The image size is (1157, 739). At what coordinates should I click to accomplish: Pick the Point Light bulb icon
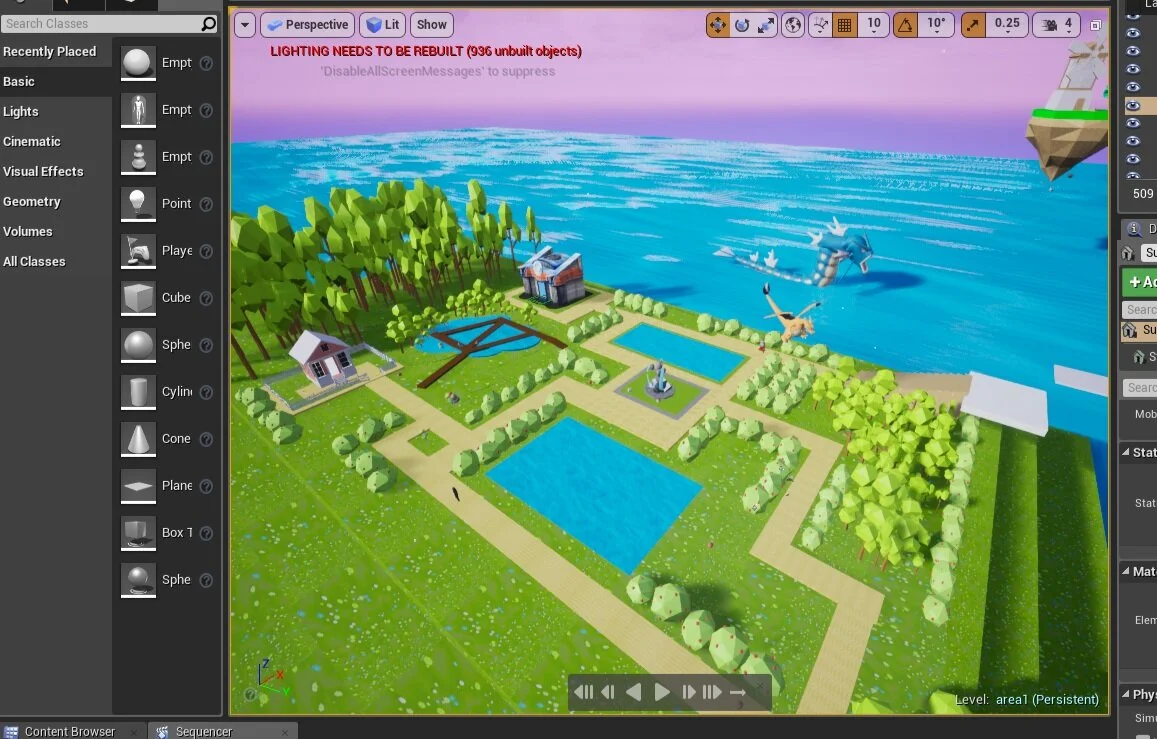[138, 204]
